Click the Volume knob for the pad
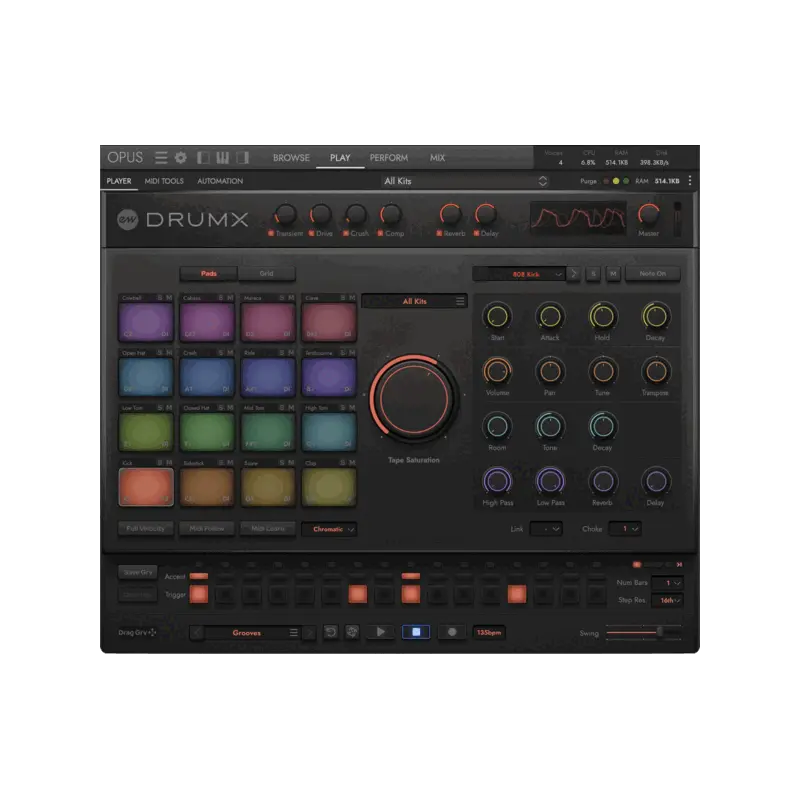This screenshot has width=800, height=800. 497,371
